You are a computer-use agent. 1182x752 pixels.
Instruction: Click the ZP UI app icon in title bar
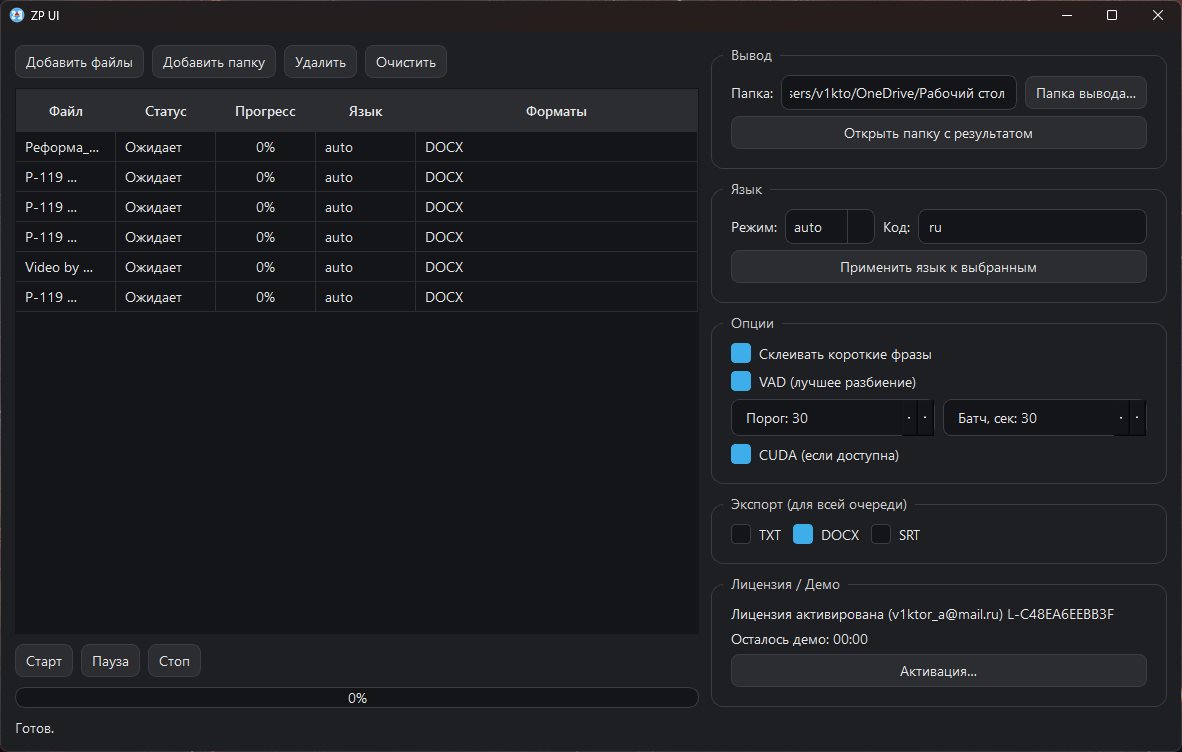(16, 15)
